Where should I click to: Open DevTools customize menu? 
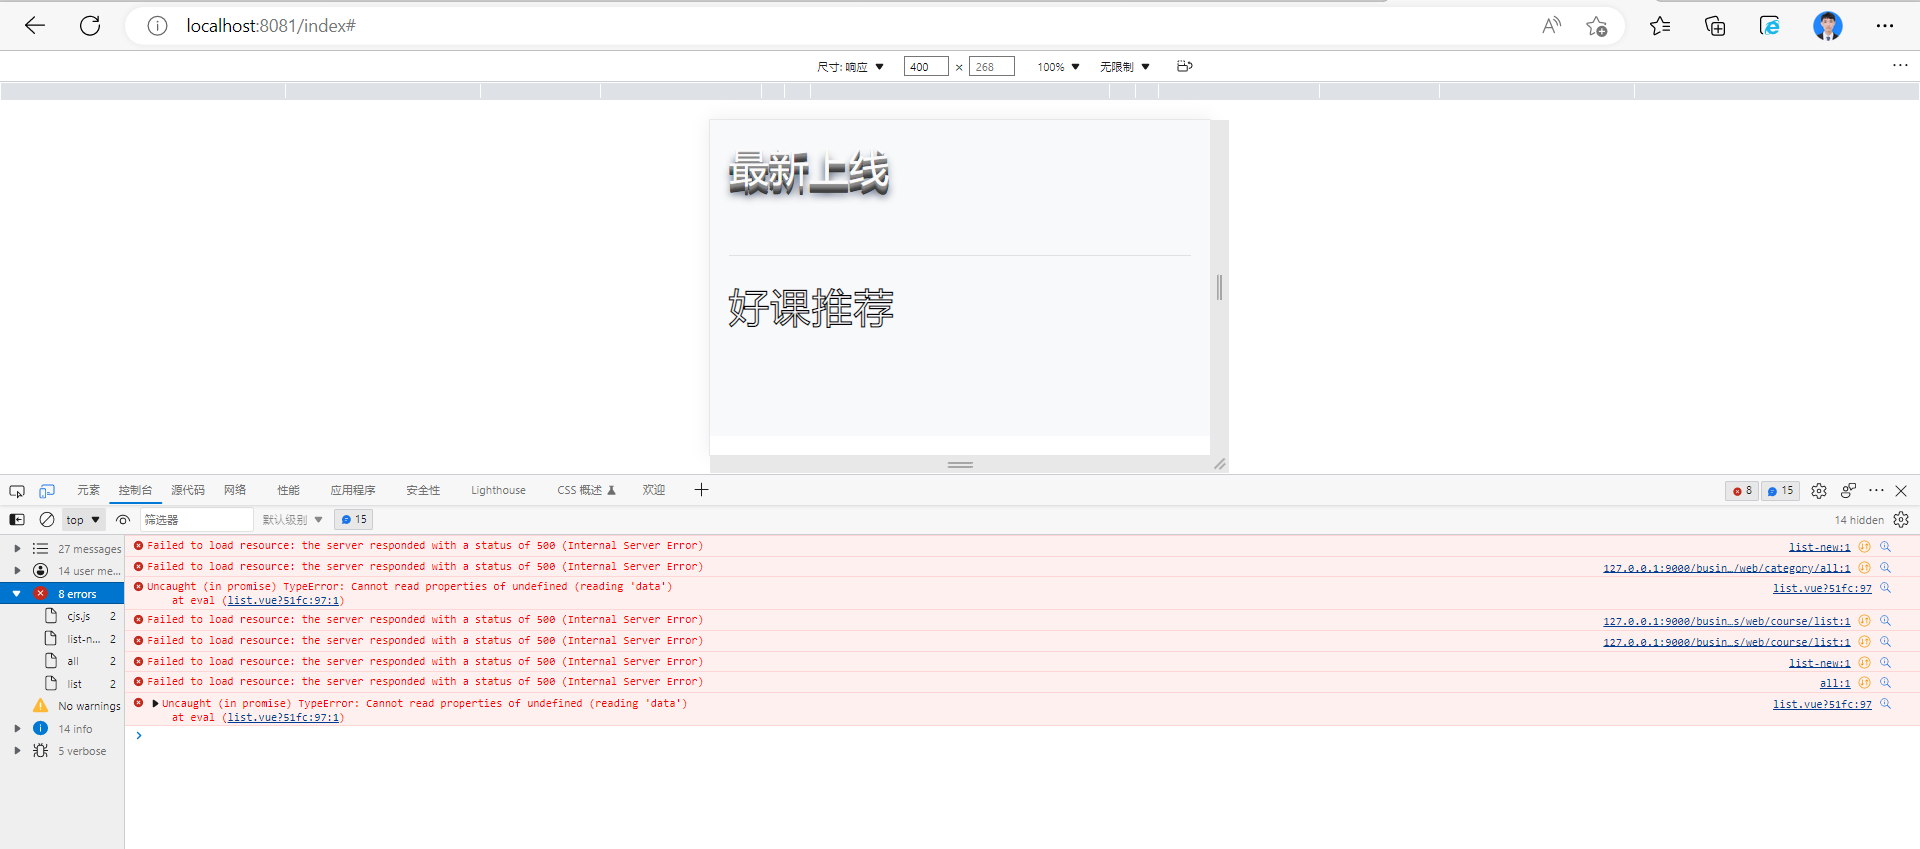(x=1876, y=490)
